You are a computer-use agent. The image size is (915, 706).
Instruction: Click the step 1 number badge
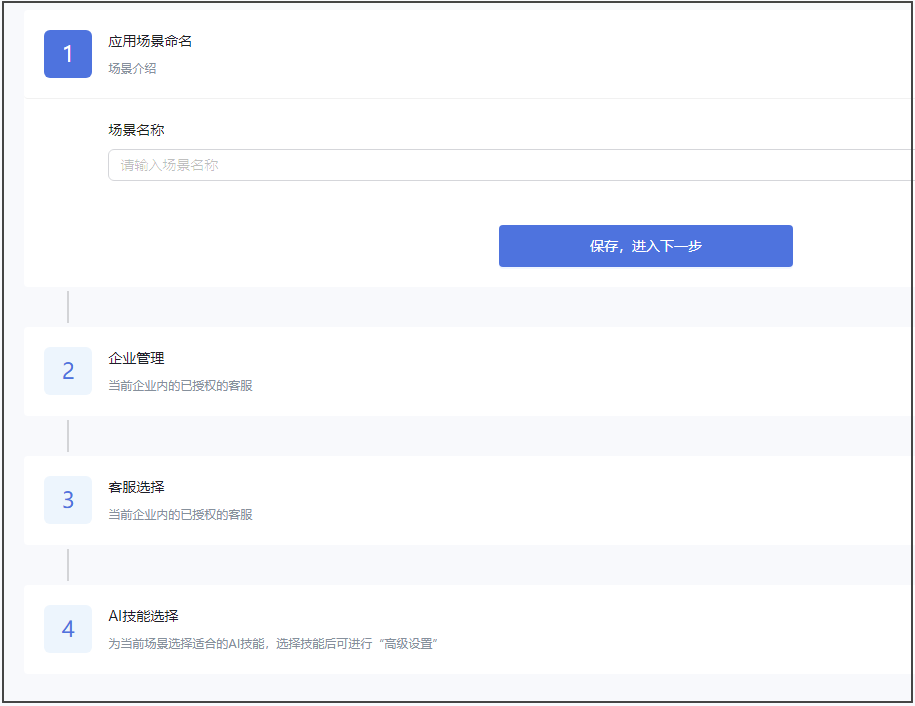[x=68, y=54]
